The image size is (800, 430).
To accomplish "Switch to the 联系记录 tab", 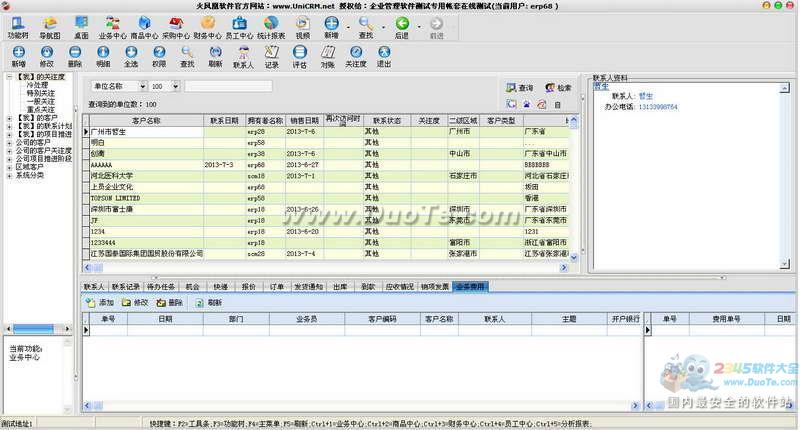I will pyautogui.click(x=126, y=287).
